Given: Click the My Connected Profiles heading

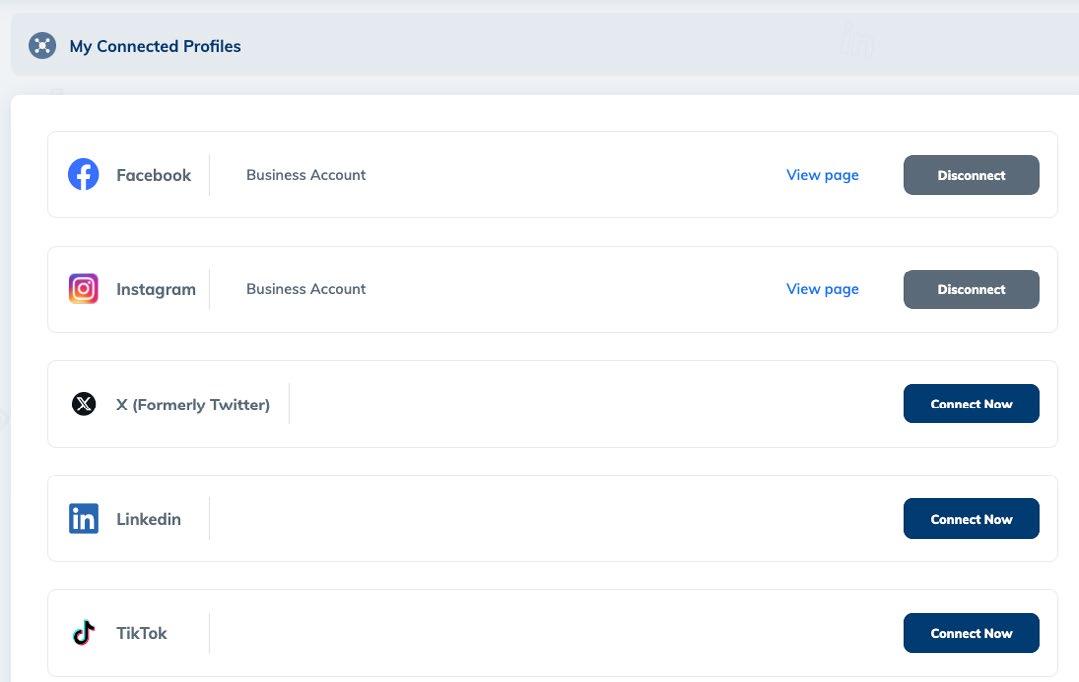Looking at the screenshot, I should point(155,46).
